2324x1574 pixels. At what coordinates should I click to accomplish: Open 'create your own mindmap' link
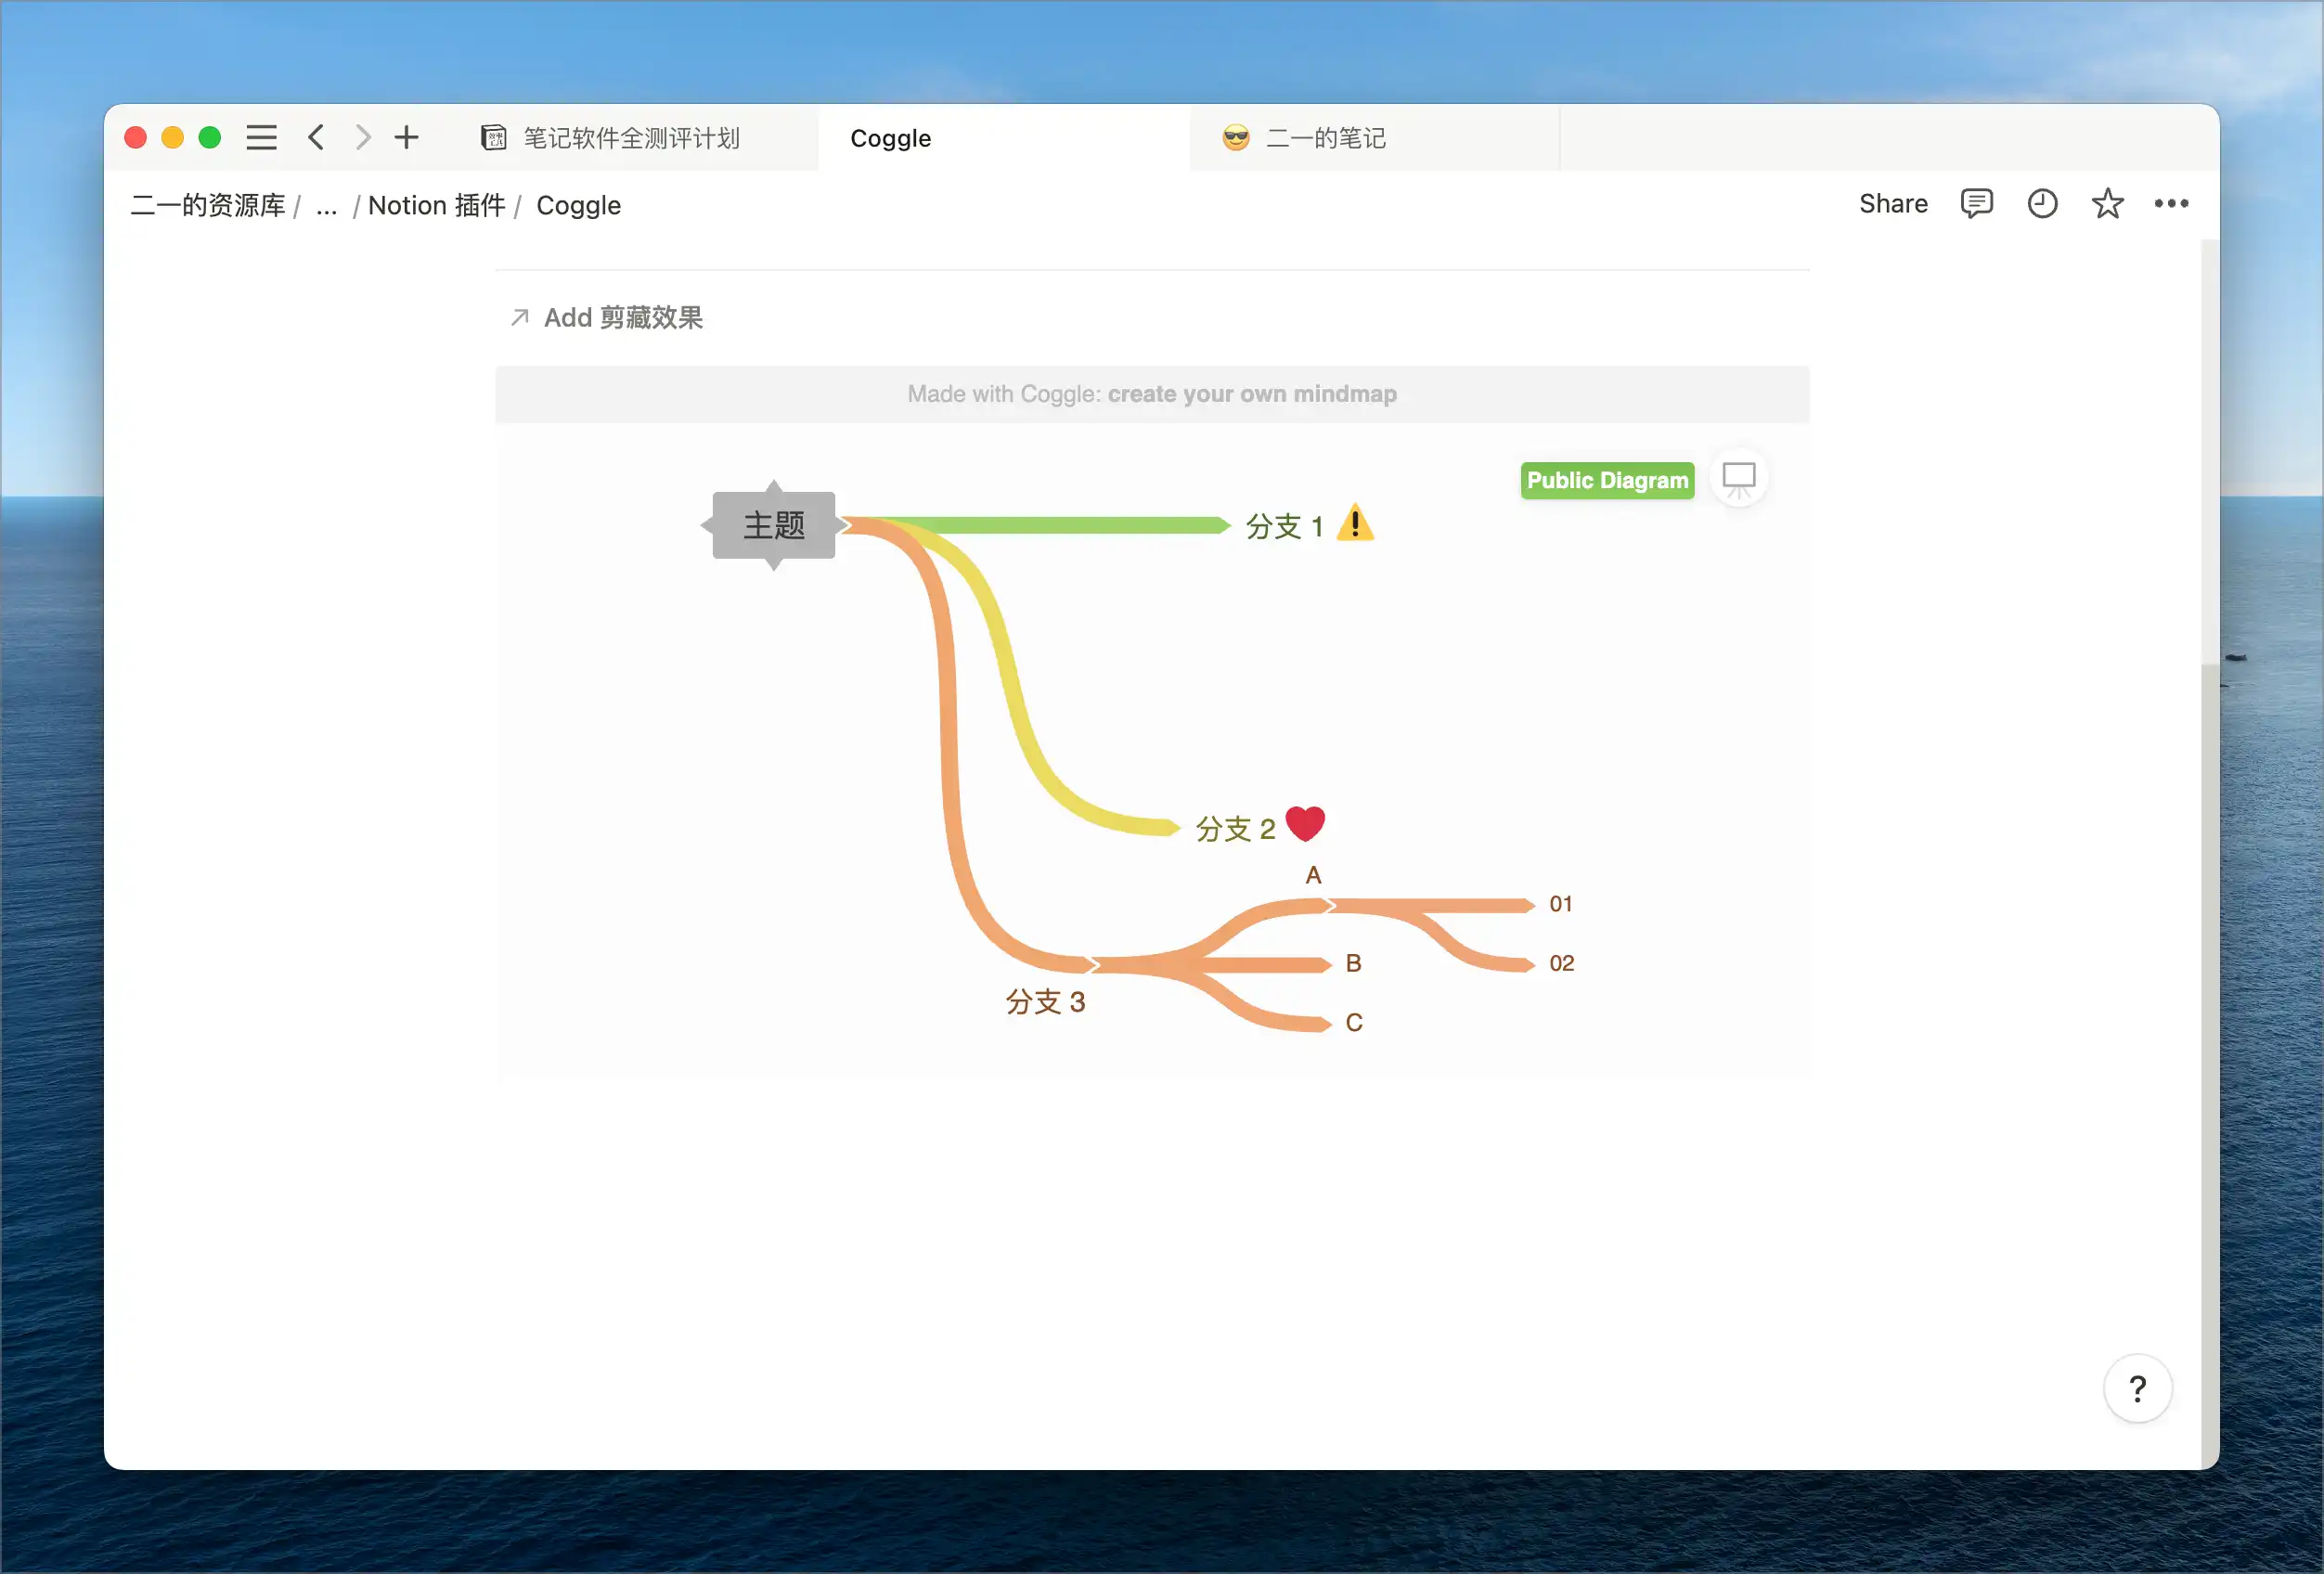[1252, 394]
